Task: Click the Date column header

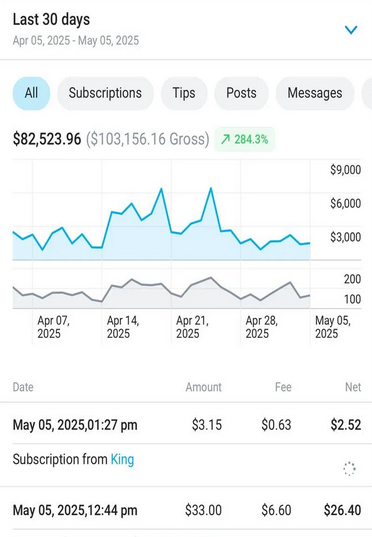Action: pyautogui.click(x=23, y=387)
